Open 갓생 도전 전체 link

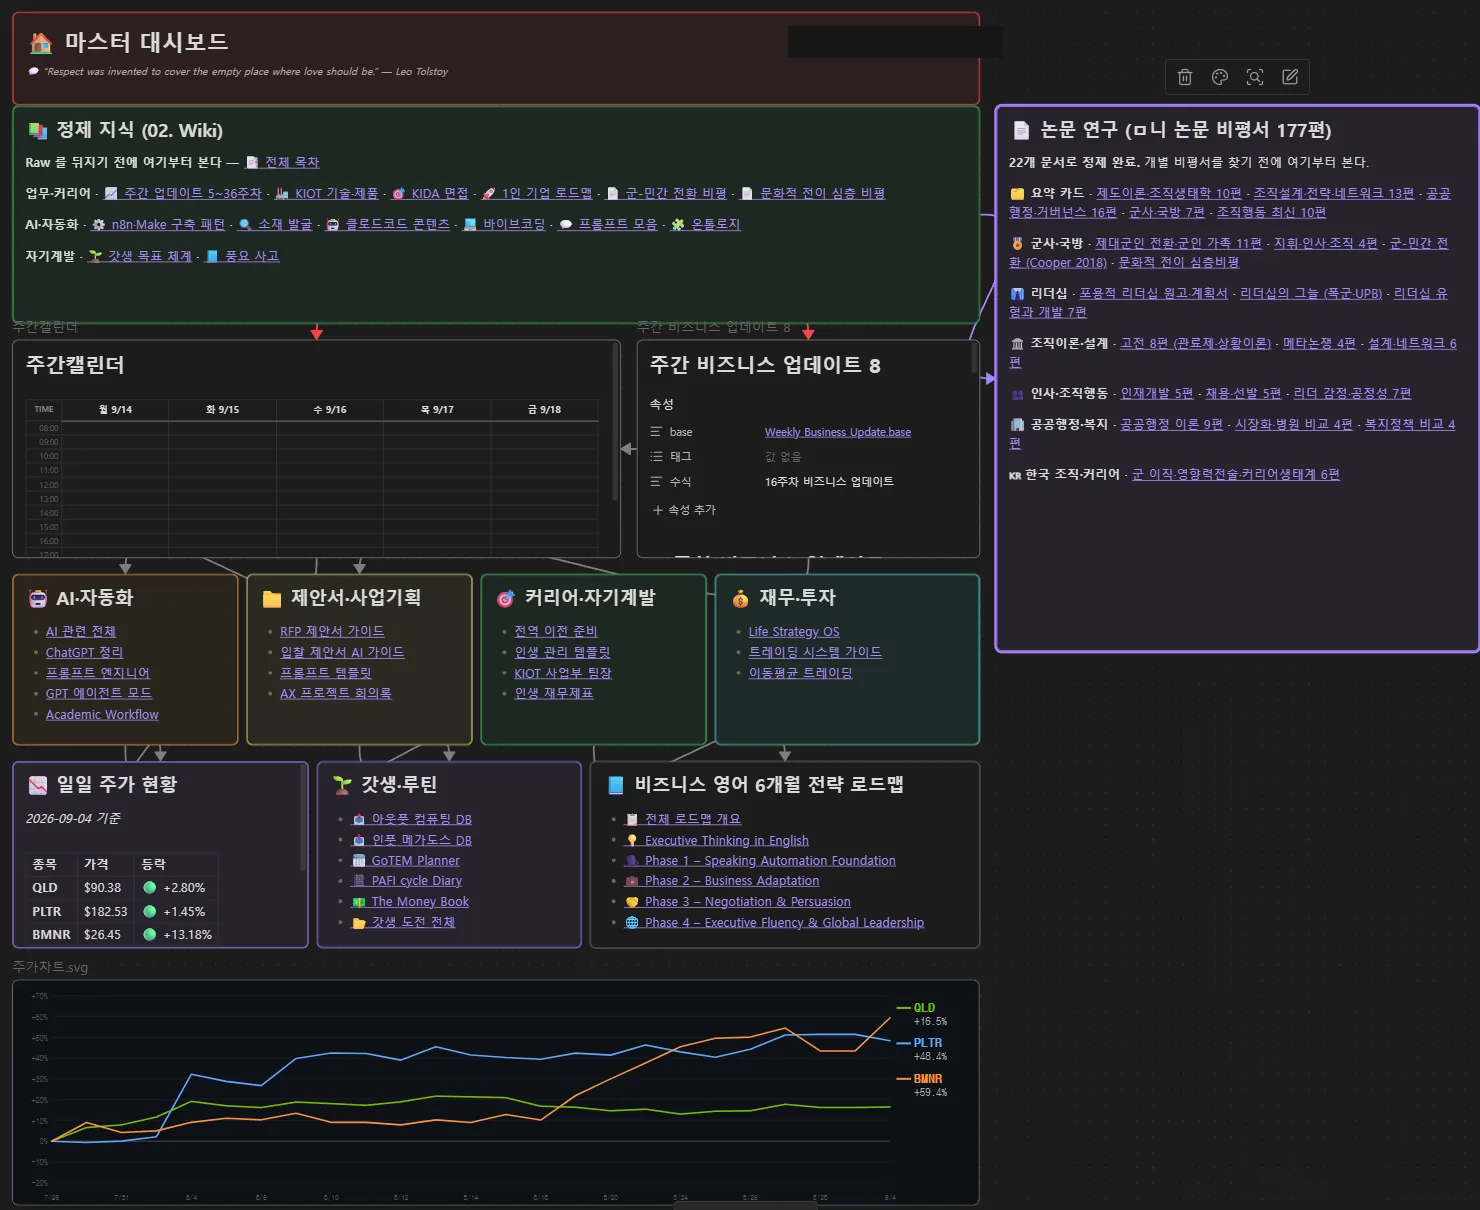[413, 922]
